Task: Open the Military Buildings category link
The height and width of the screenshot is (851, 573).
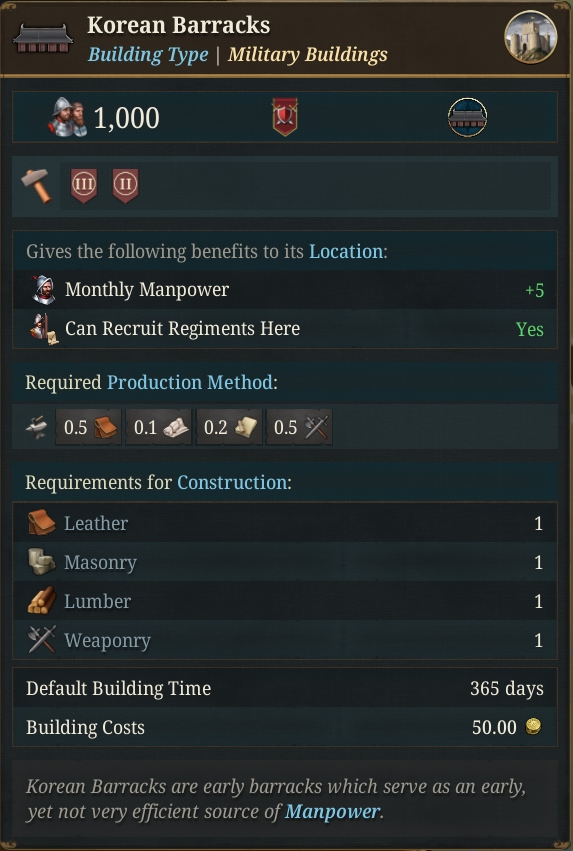Action: [x=308, y=55]
